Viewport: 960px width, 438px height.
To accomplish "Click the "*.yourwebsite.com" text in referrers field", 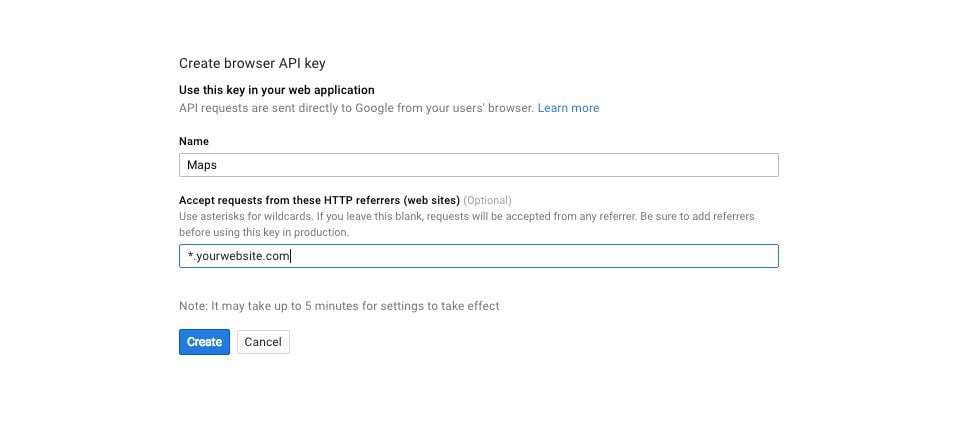I will [x=239, y=257].
